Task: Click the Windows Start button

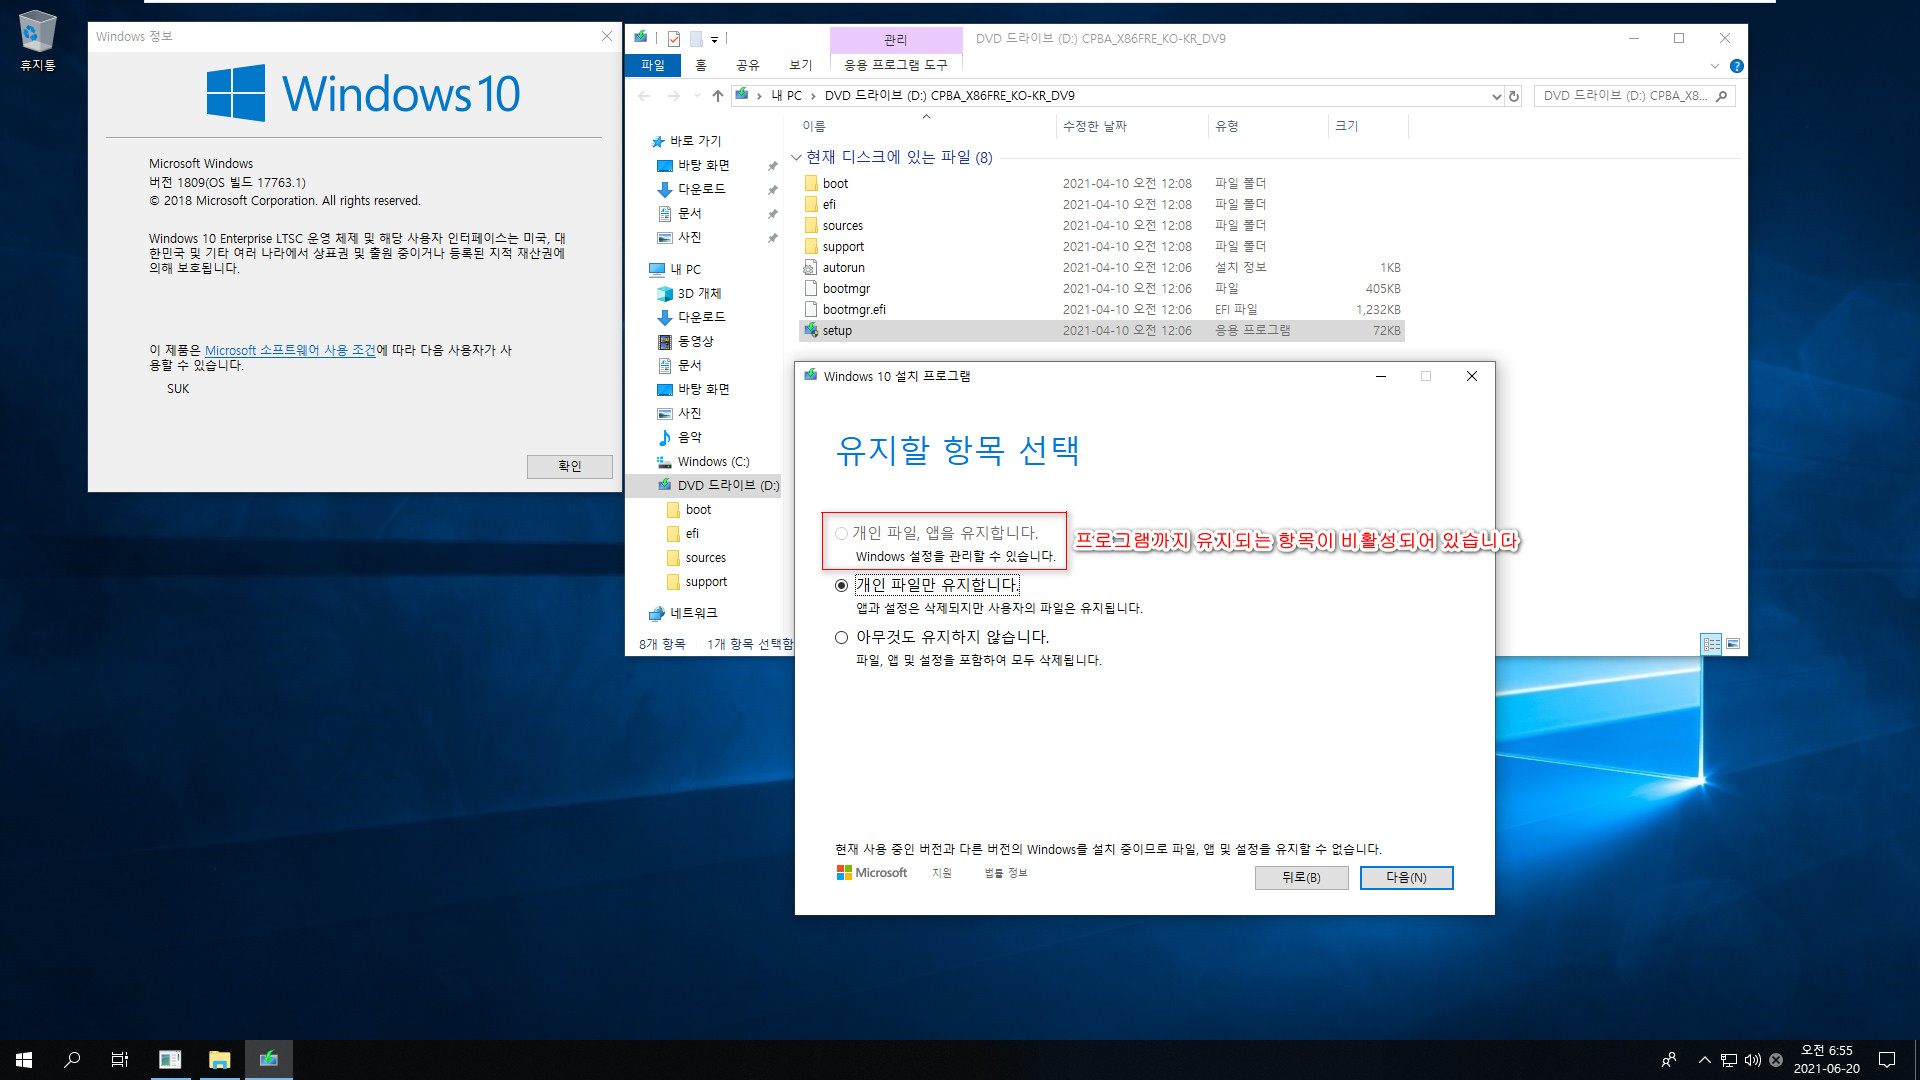Action: pos(24,1060)
